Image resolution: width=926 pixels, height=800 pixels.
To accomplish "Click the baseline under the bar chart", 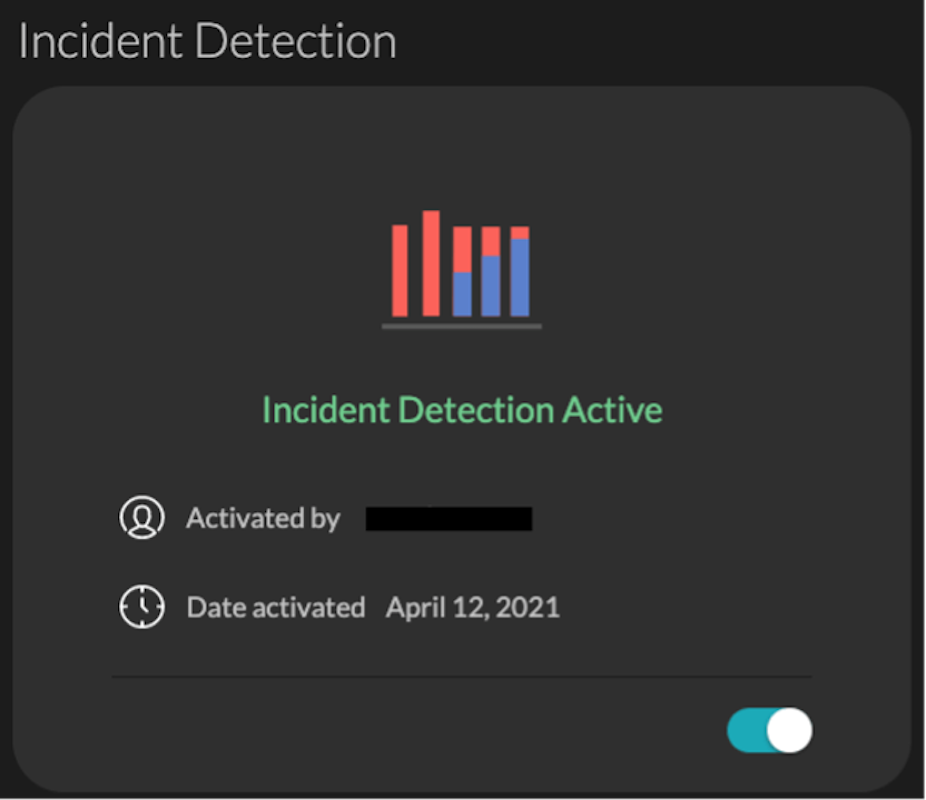I will [462, 327].
